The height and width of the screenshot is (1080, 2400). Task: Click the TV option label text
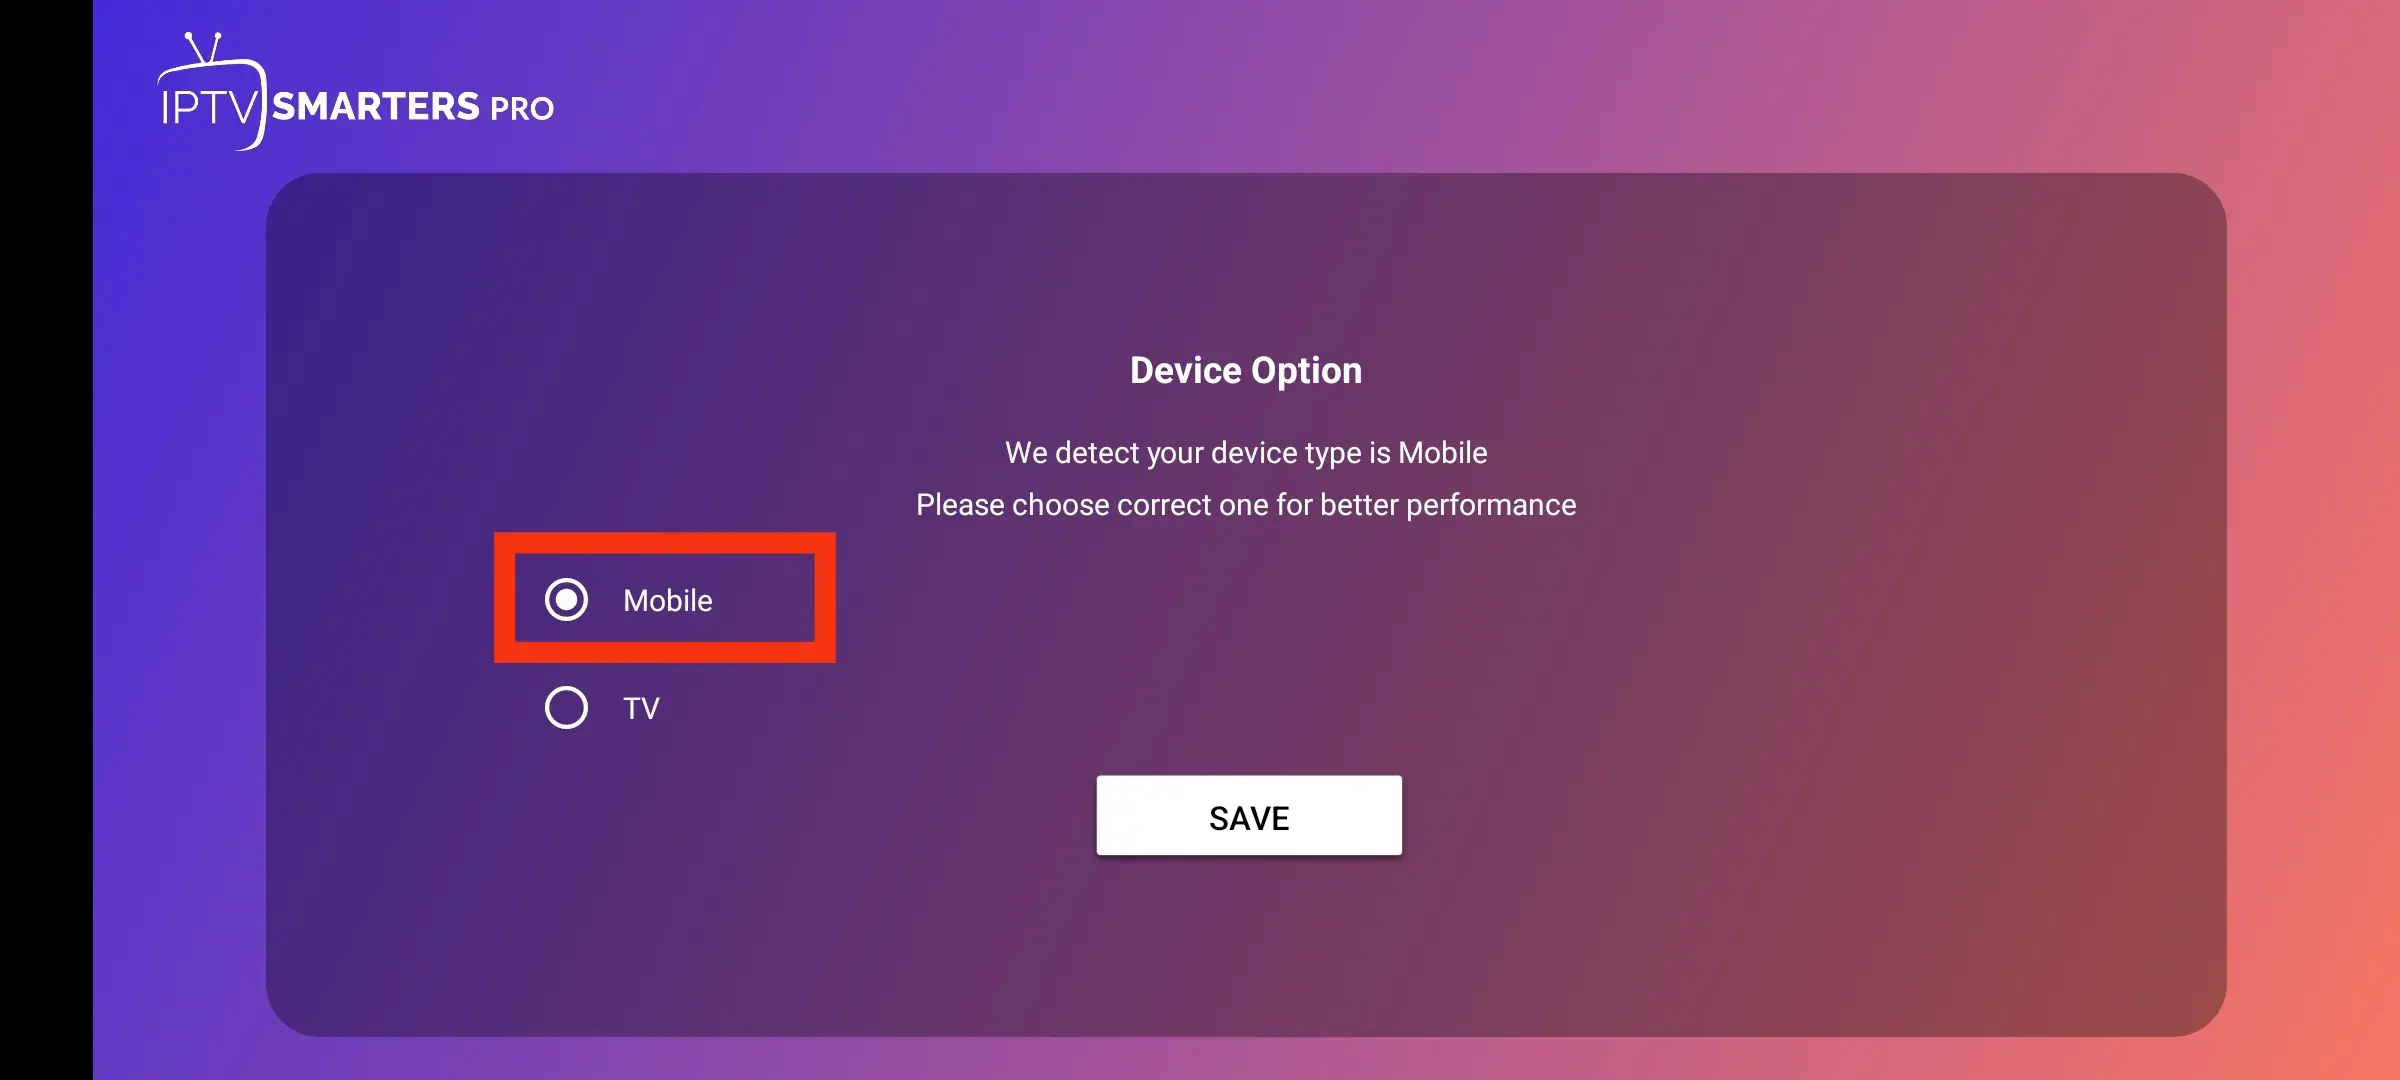639,708
